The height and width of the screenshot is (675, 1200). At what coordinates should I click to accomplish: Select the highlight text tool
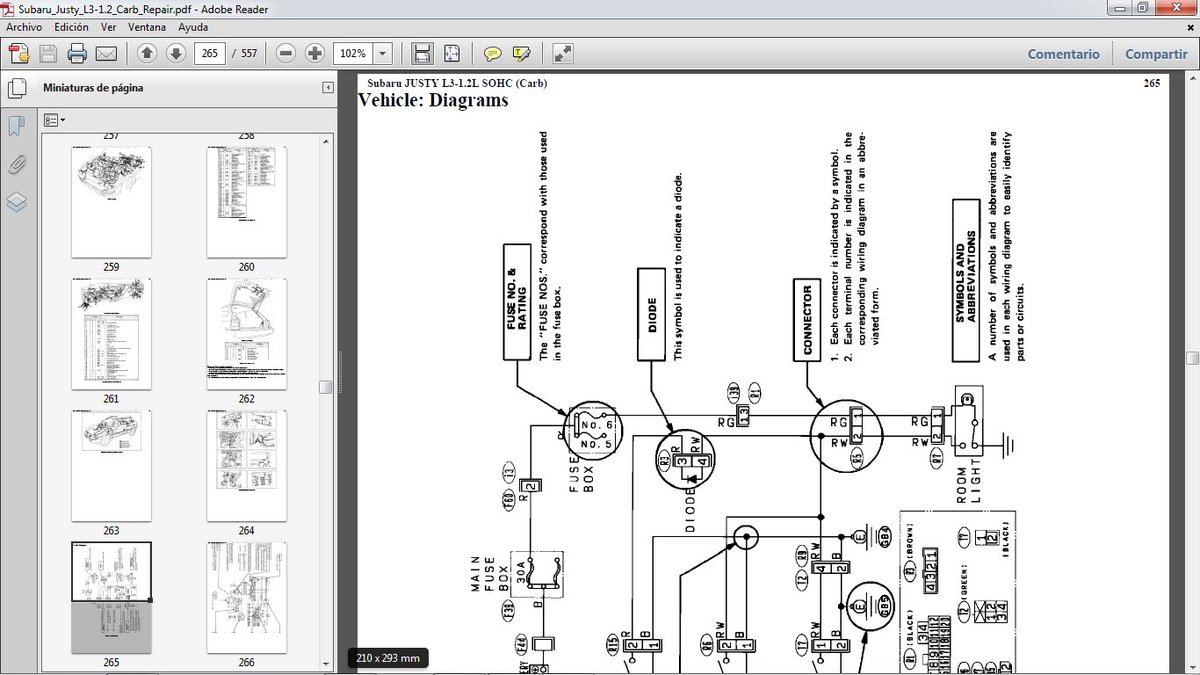(521, 53)
